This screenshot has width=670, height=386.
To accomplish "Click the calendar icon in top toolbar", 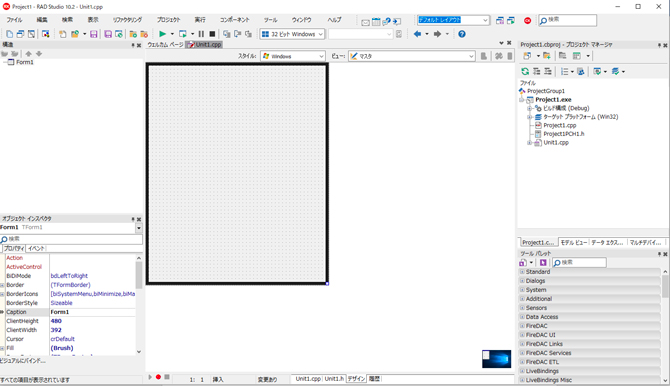I will [376, 21].
